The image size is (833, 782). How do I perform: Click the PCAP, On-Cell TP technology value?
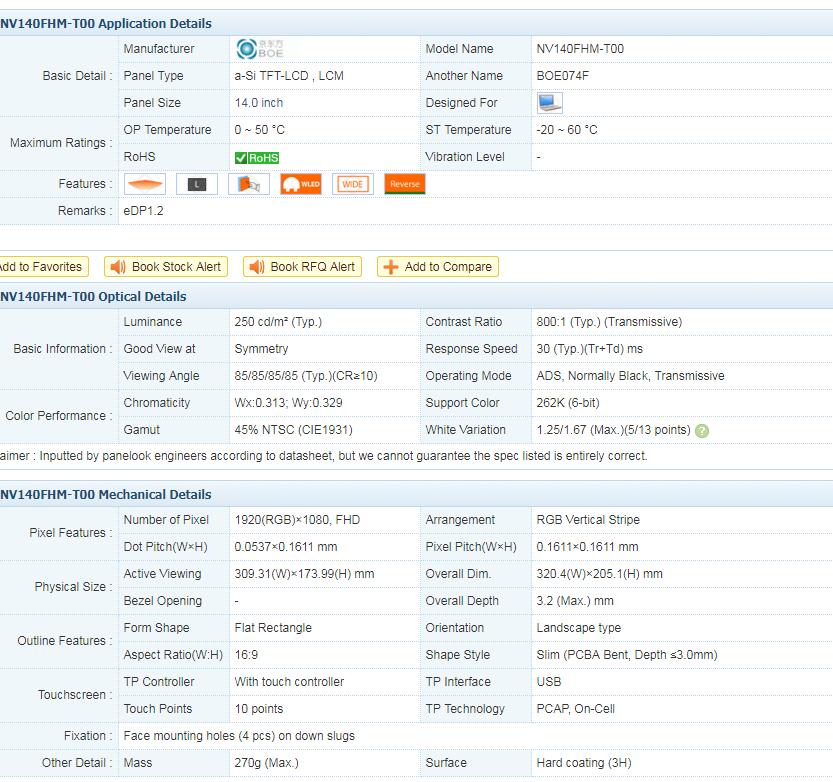tap(576, 709)
